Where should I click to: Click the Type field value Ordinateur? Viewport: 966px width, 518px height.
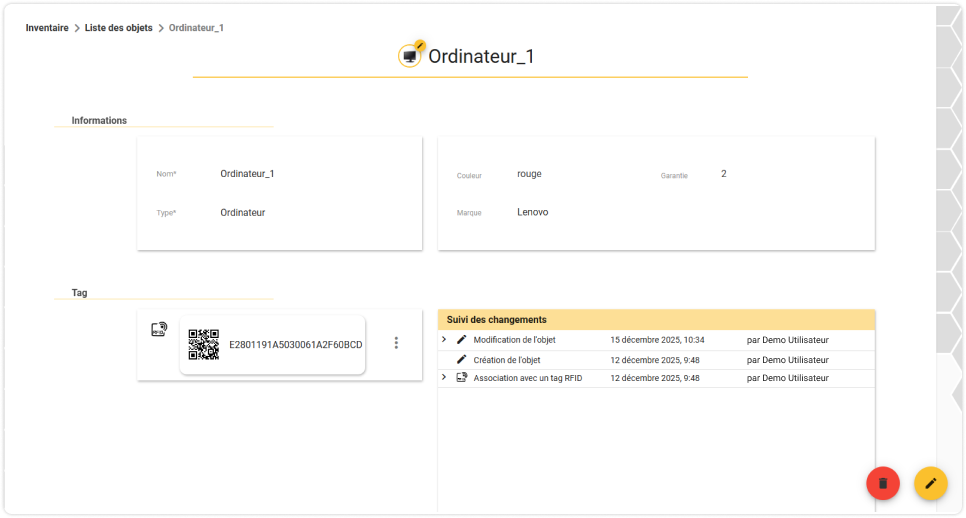(243, 212)
